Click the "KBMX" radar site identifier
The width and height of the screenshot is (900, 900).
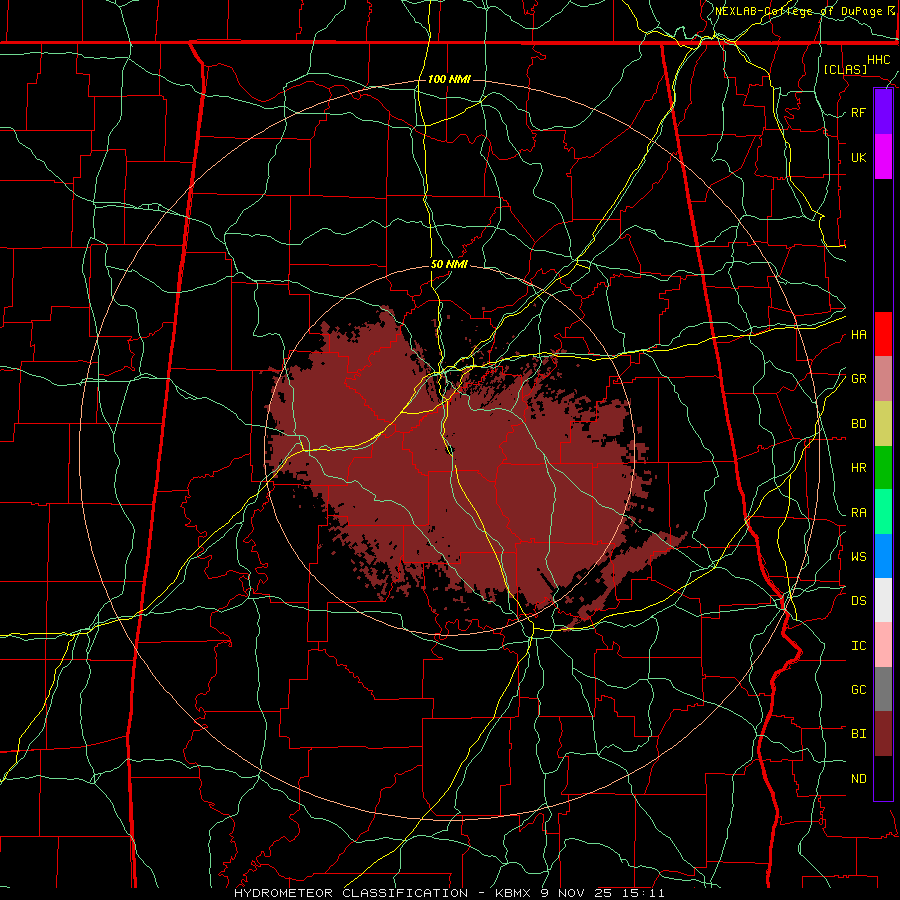[513, 893]
